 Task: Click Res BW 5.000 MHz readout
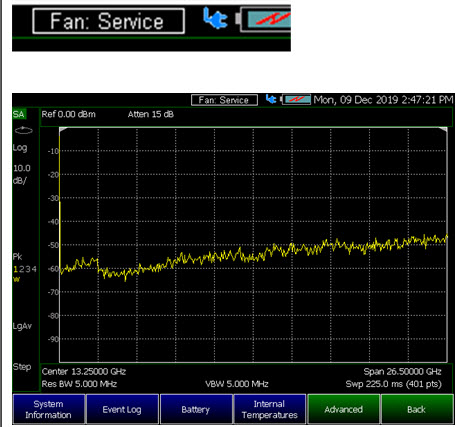coord(79,384)
